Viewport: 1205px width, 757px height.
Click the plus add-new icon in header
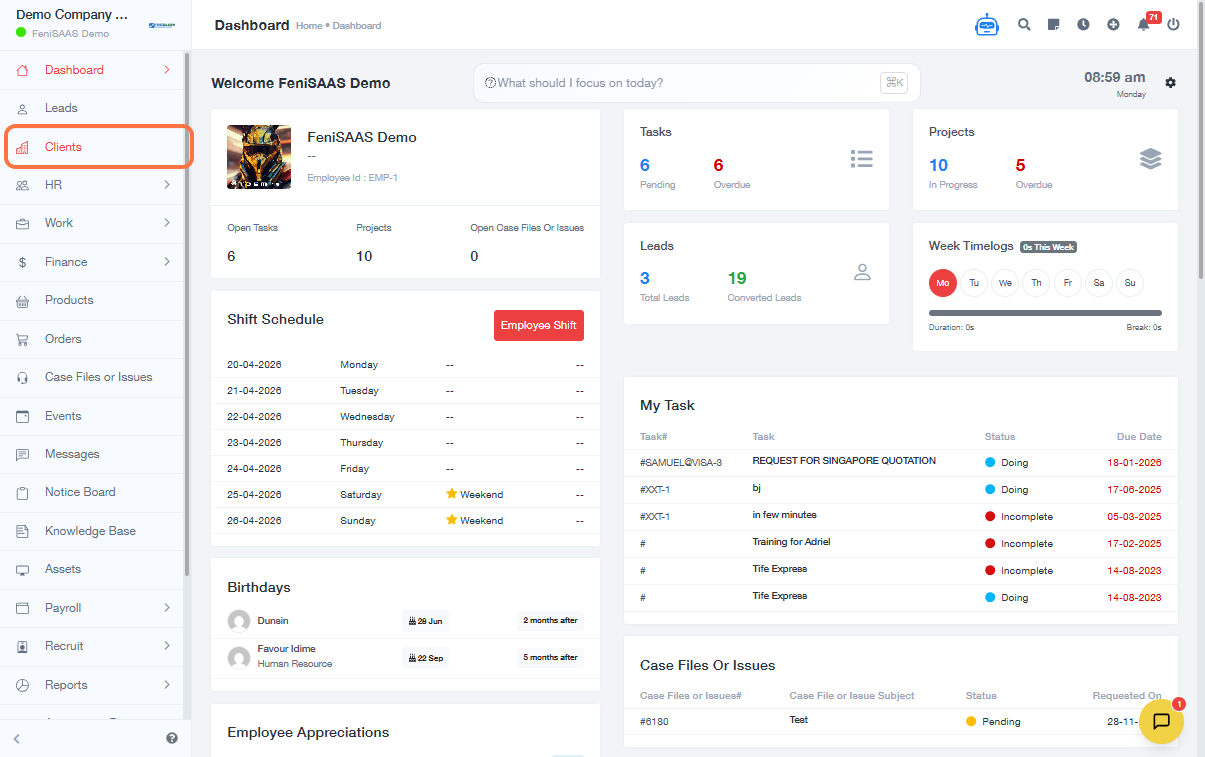pyautogui.click(x=1113, y=25)
